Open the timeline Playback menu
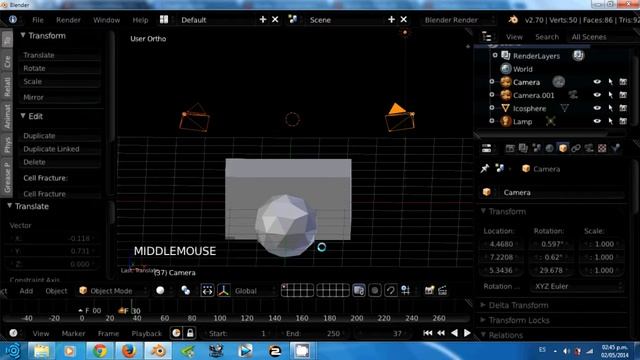 pyautogui.click(x=146, y=333)
